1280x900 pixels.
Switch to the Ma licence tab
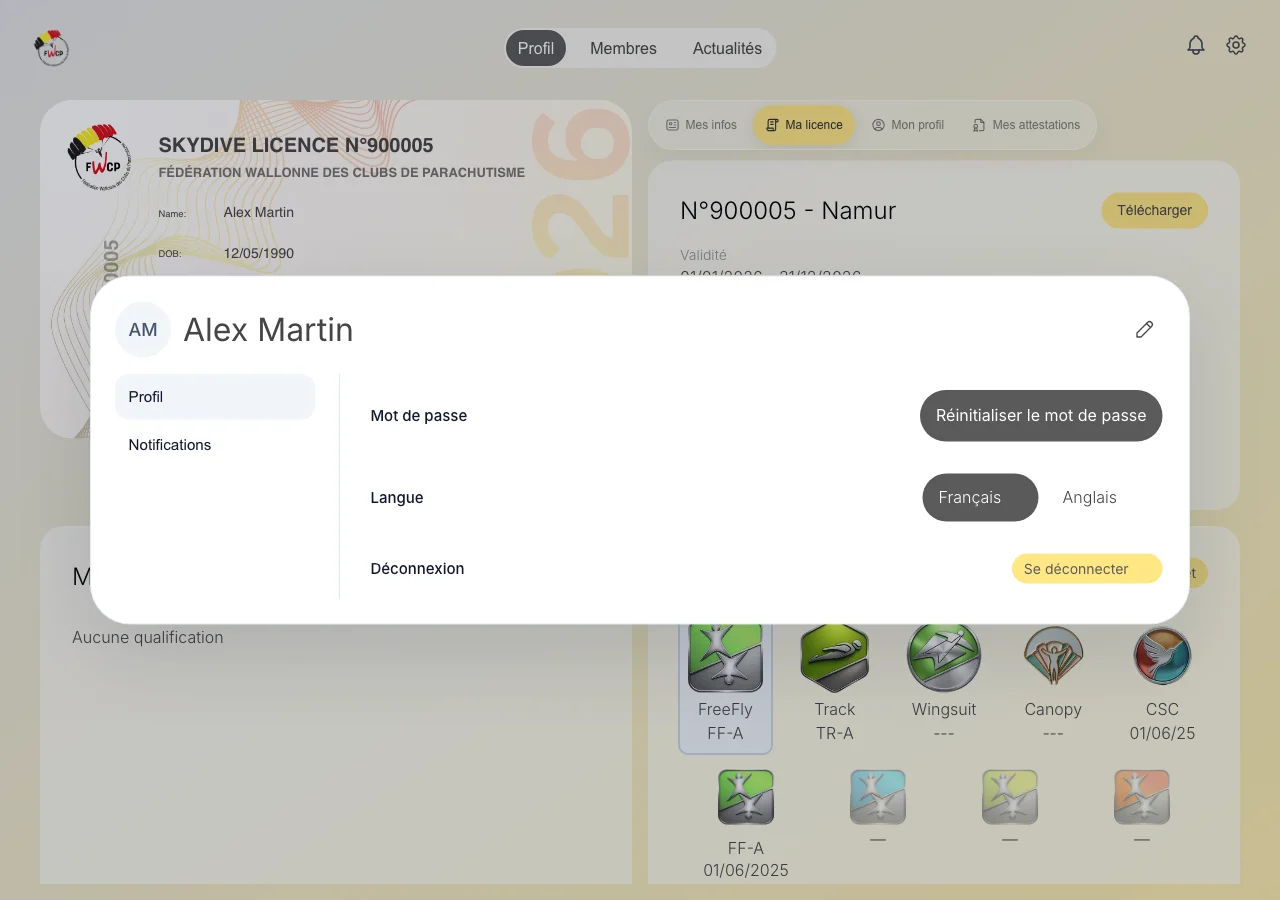[804, 125]
